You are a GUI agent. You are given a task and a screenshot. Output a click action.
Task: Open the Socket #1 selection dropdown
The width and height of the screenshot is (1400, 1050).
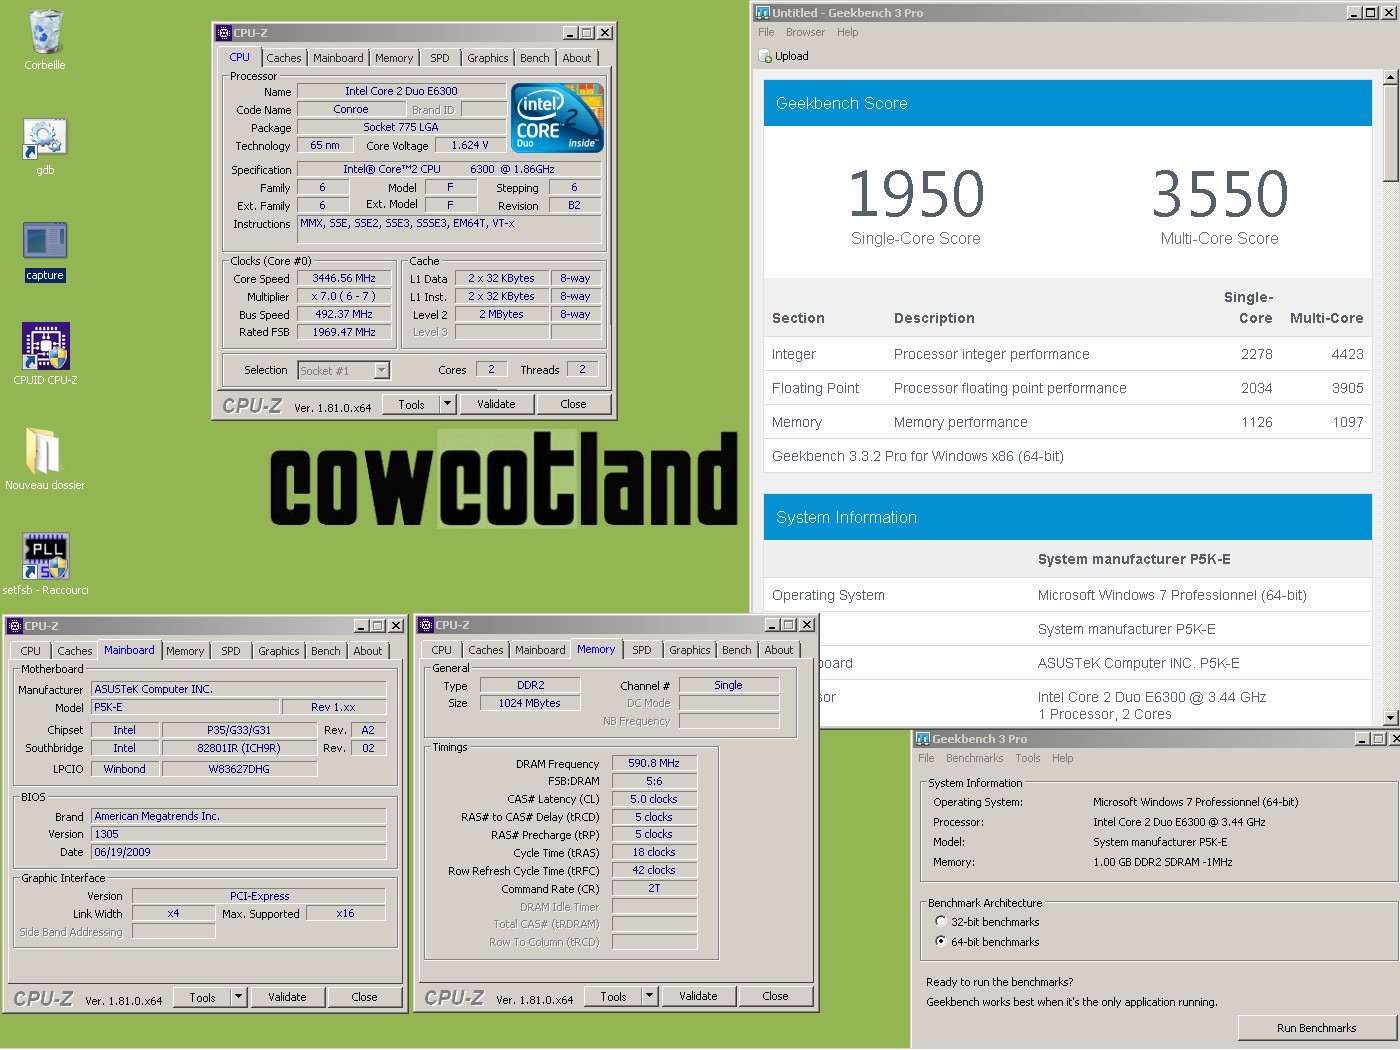click(x=381, y=371)
